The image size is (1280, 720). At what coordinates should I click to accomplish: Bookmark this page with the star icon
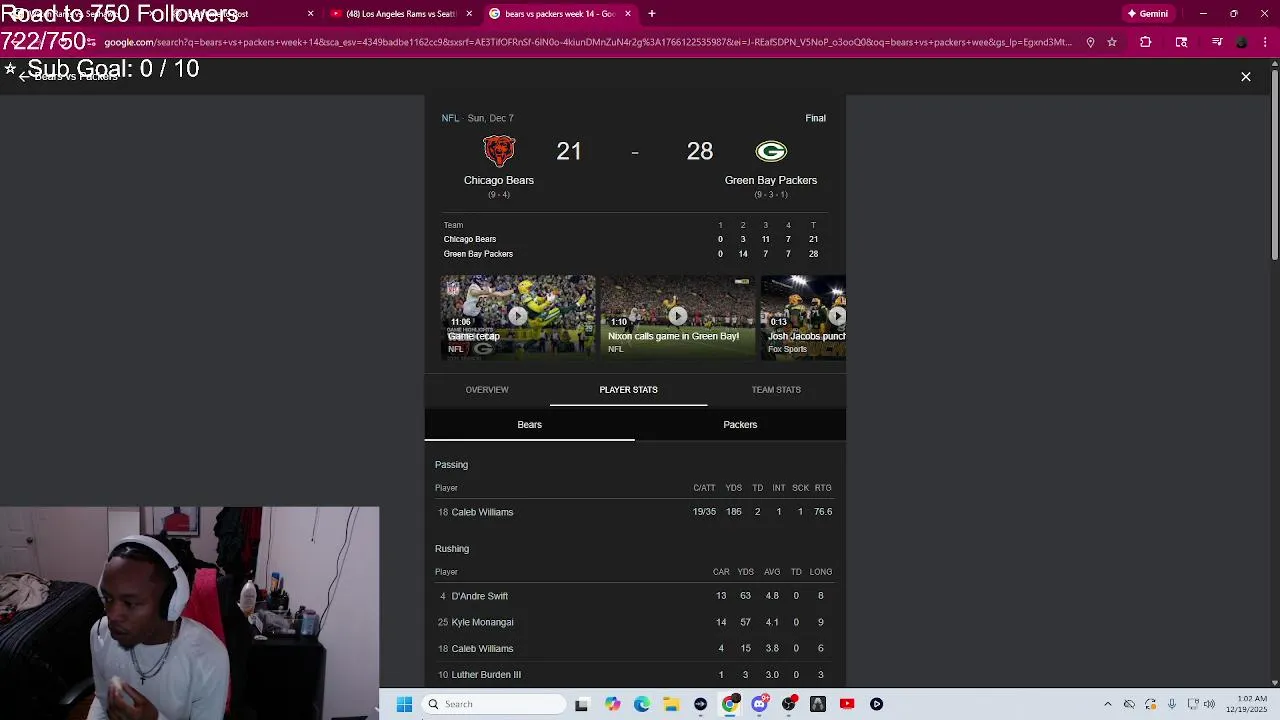click(x=1111, y=42)
